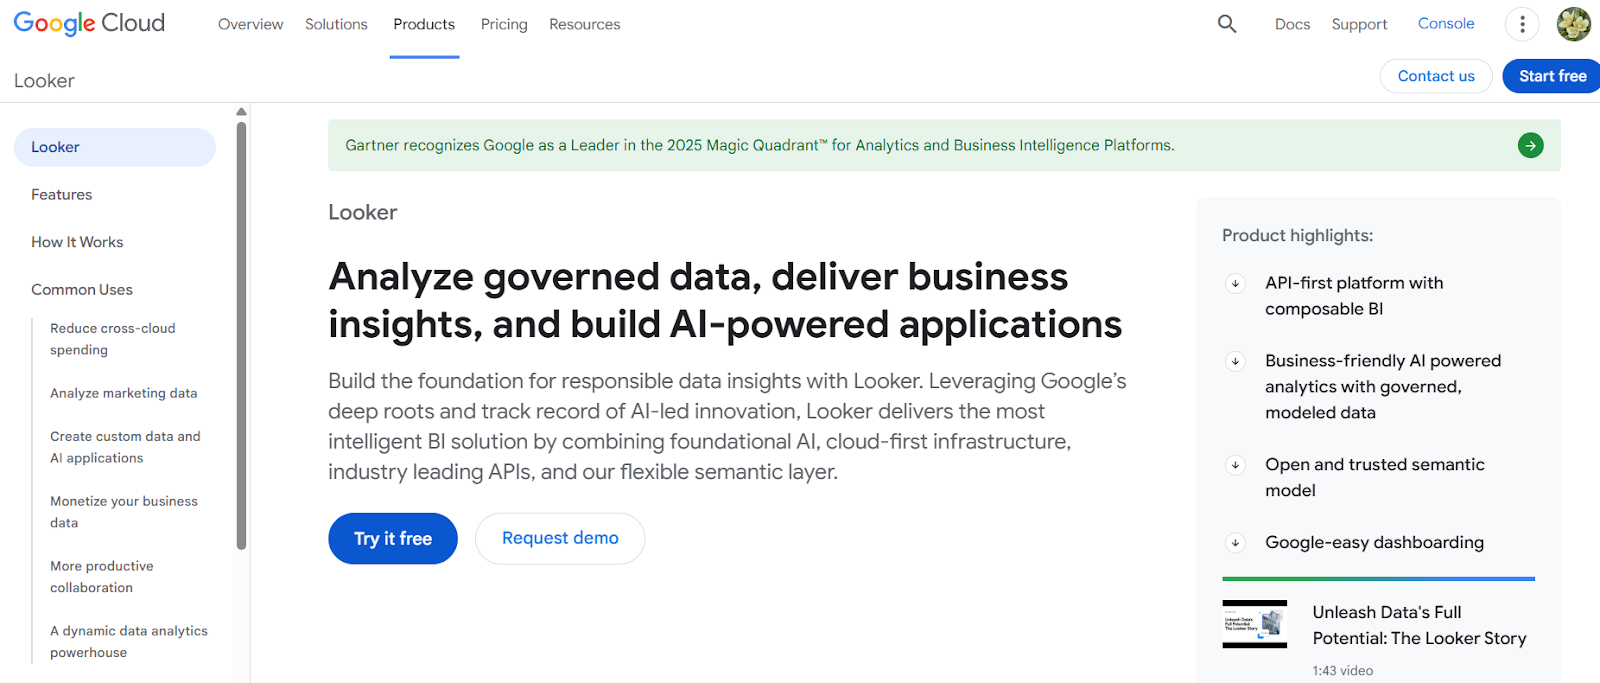Image resolution: width=1600 pixels, height=683 pixels.
Task: Open the Products tab
Action: (424, 24)
